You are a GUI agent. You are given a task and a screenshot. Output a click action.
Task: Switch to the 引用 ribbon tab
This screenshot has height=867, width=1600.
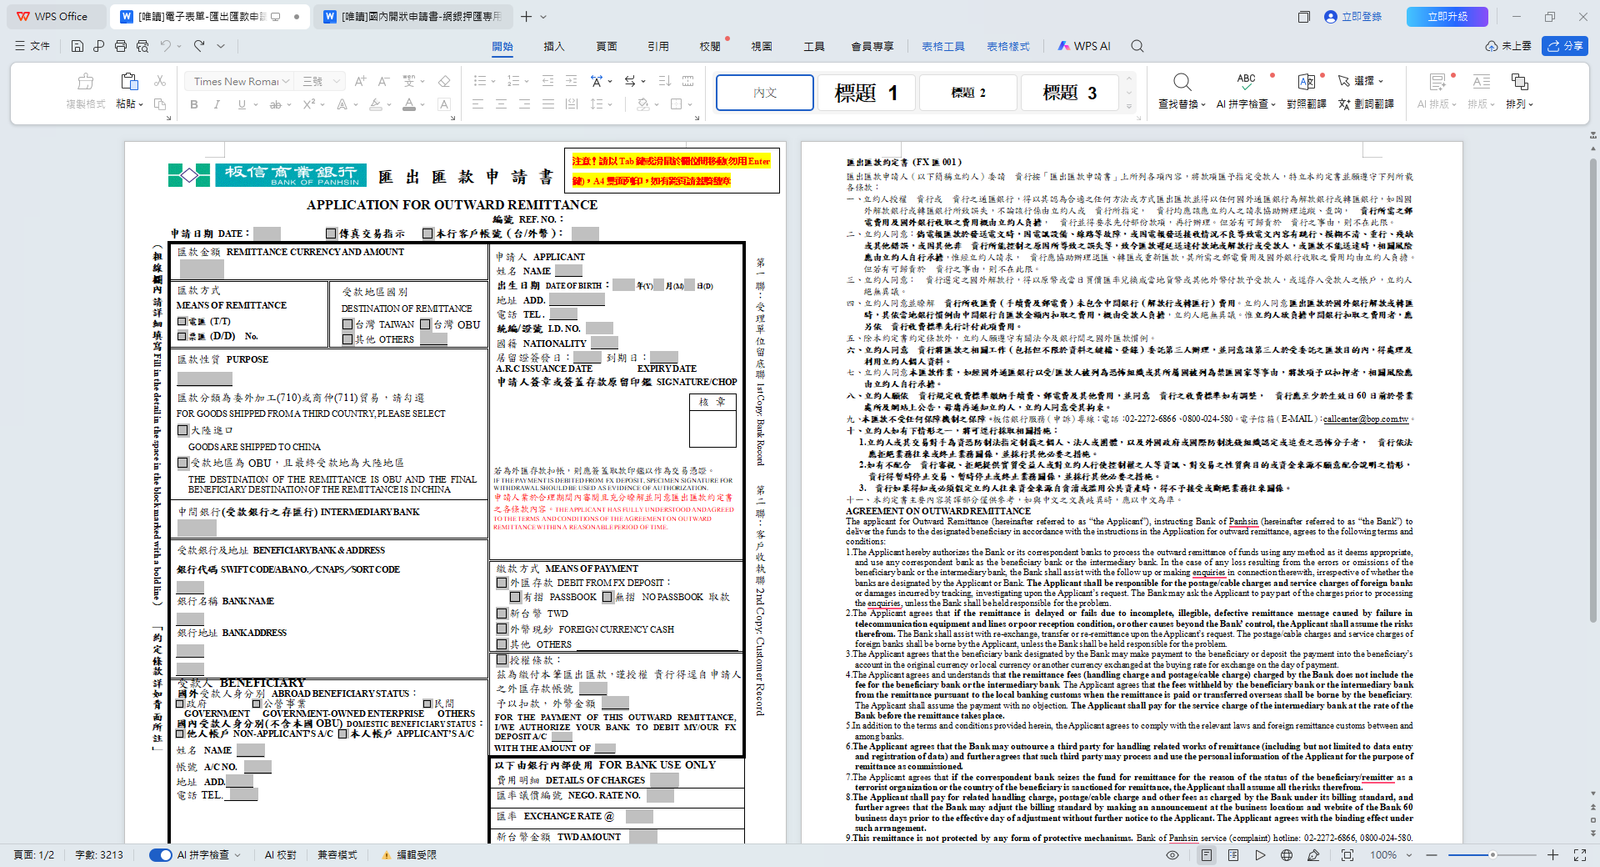[x=658, y=46]
